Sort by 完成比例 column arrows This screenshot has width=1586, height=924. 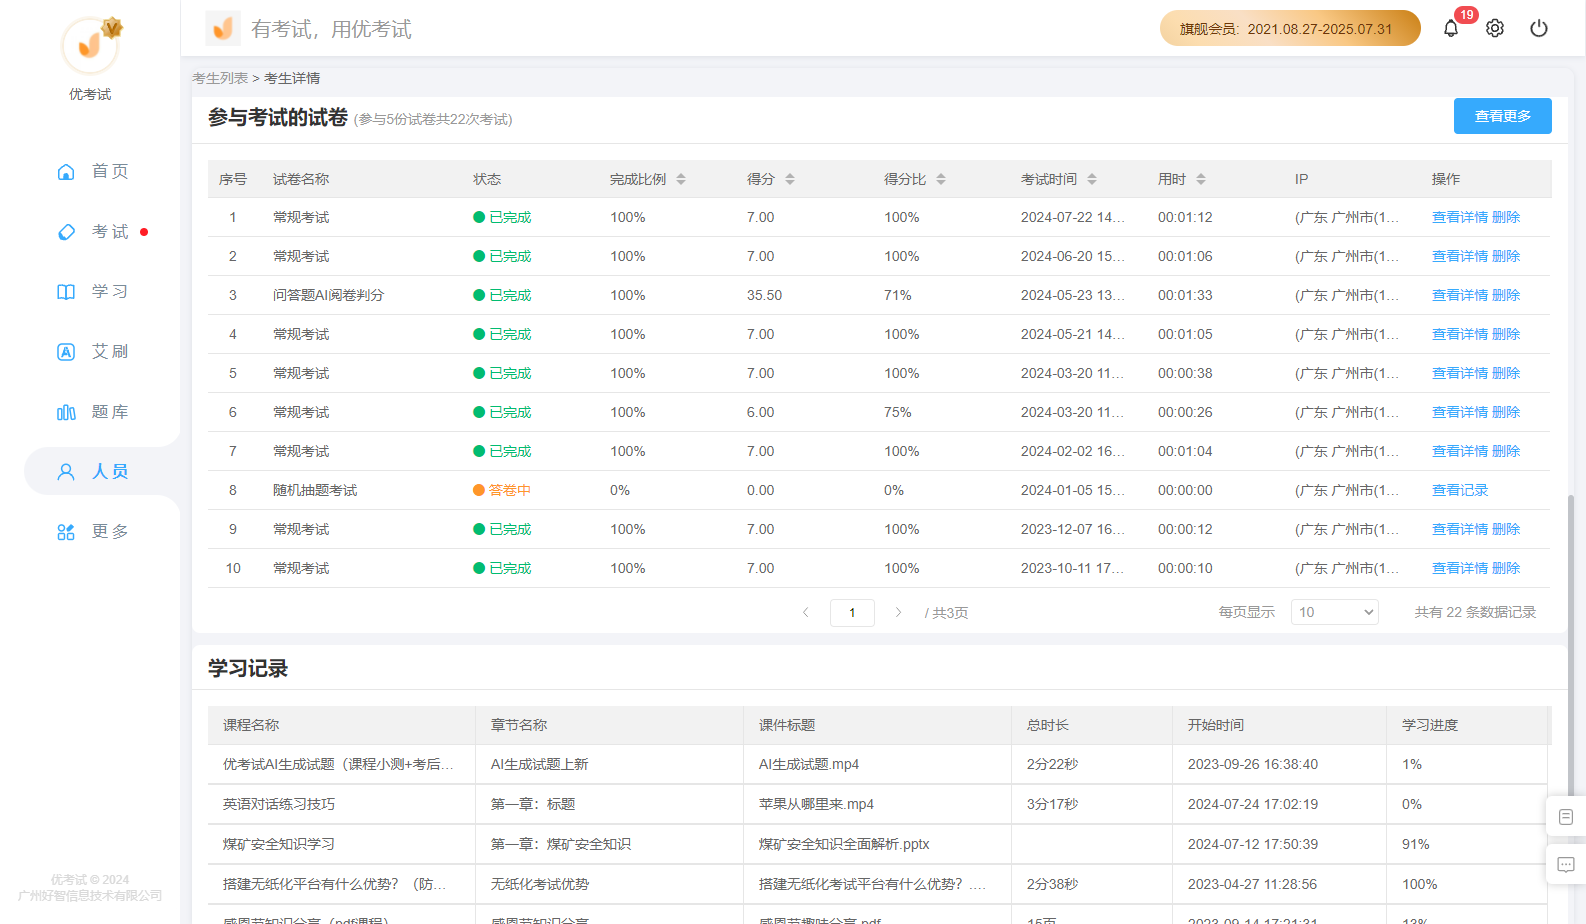(x=681, y=179)
